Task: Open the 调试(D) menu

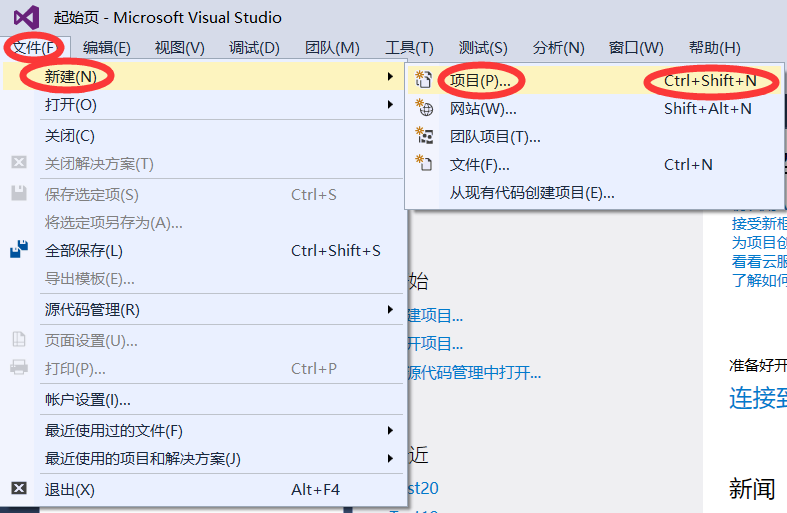Action: click(x=254, y=48)
